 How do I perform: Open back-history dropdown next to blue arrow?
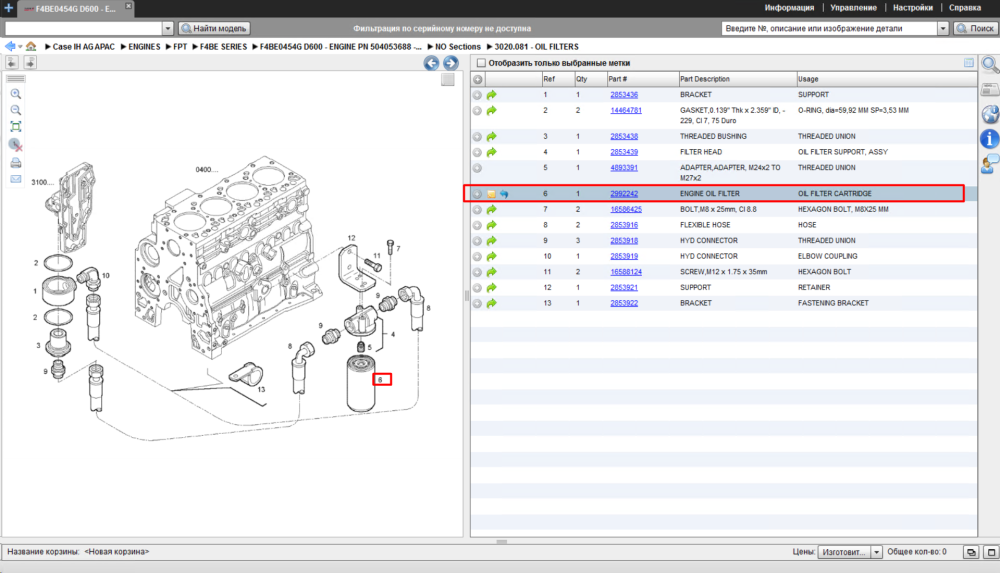coord(20,47)
